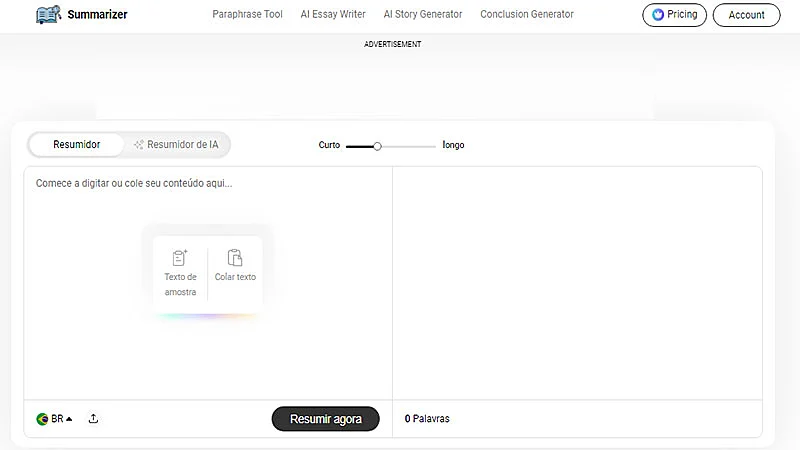Open the BR language dropdown
The width and height of the screenshot is (800, 450).
click(x=55, y=419)
